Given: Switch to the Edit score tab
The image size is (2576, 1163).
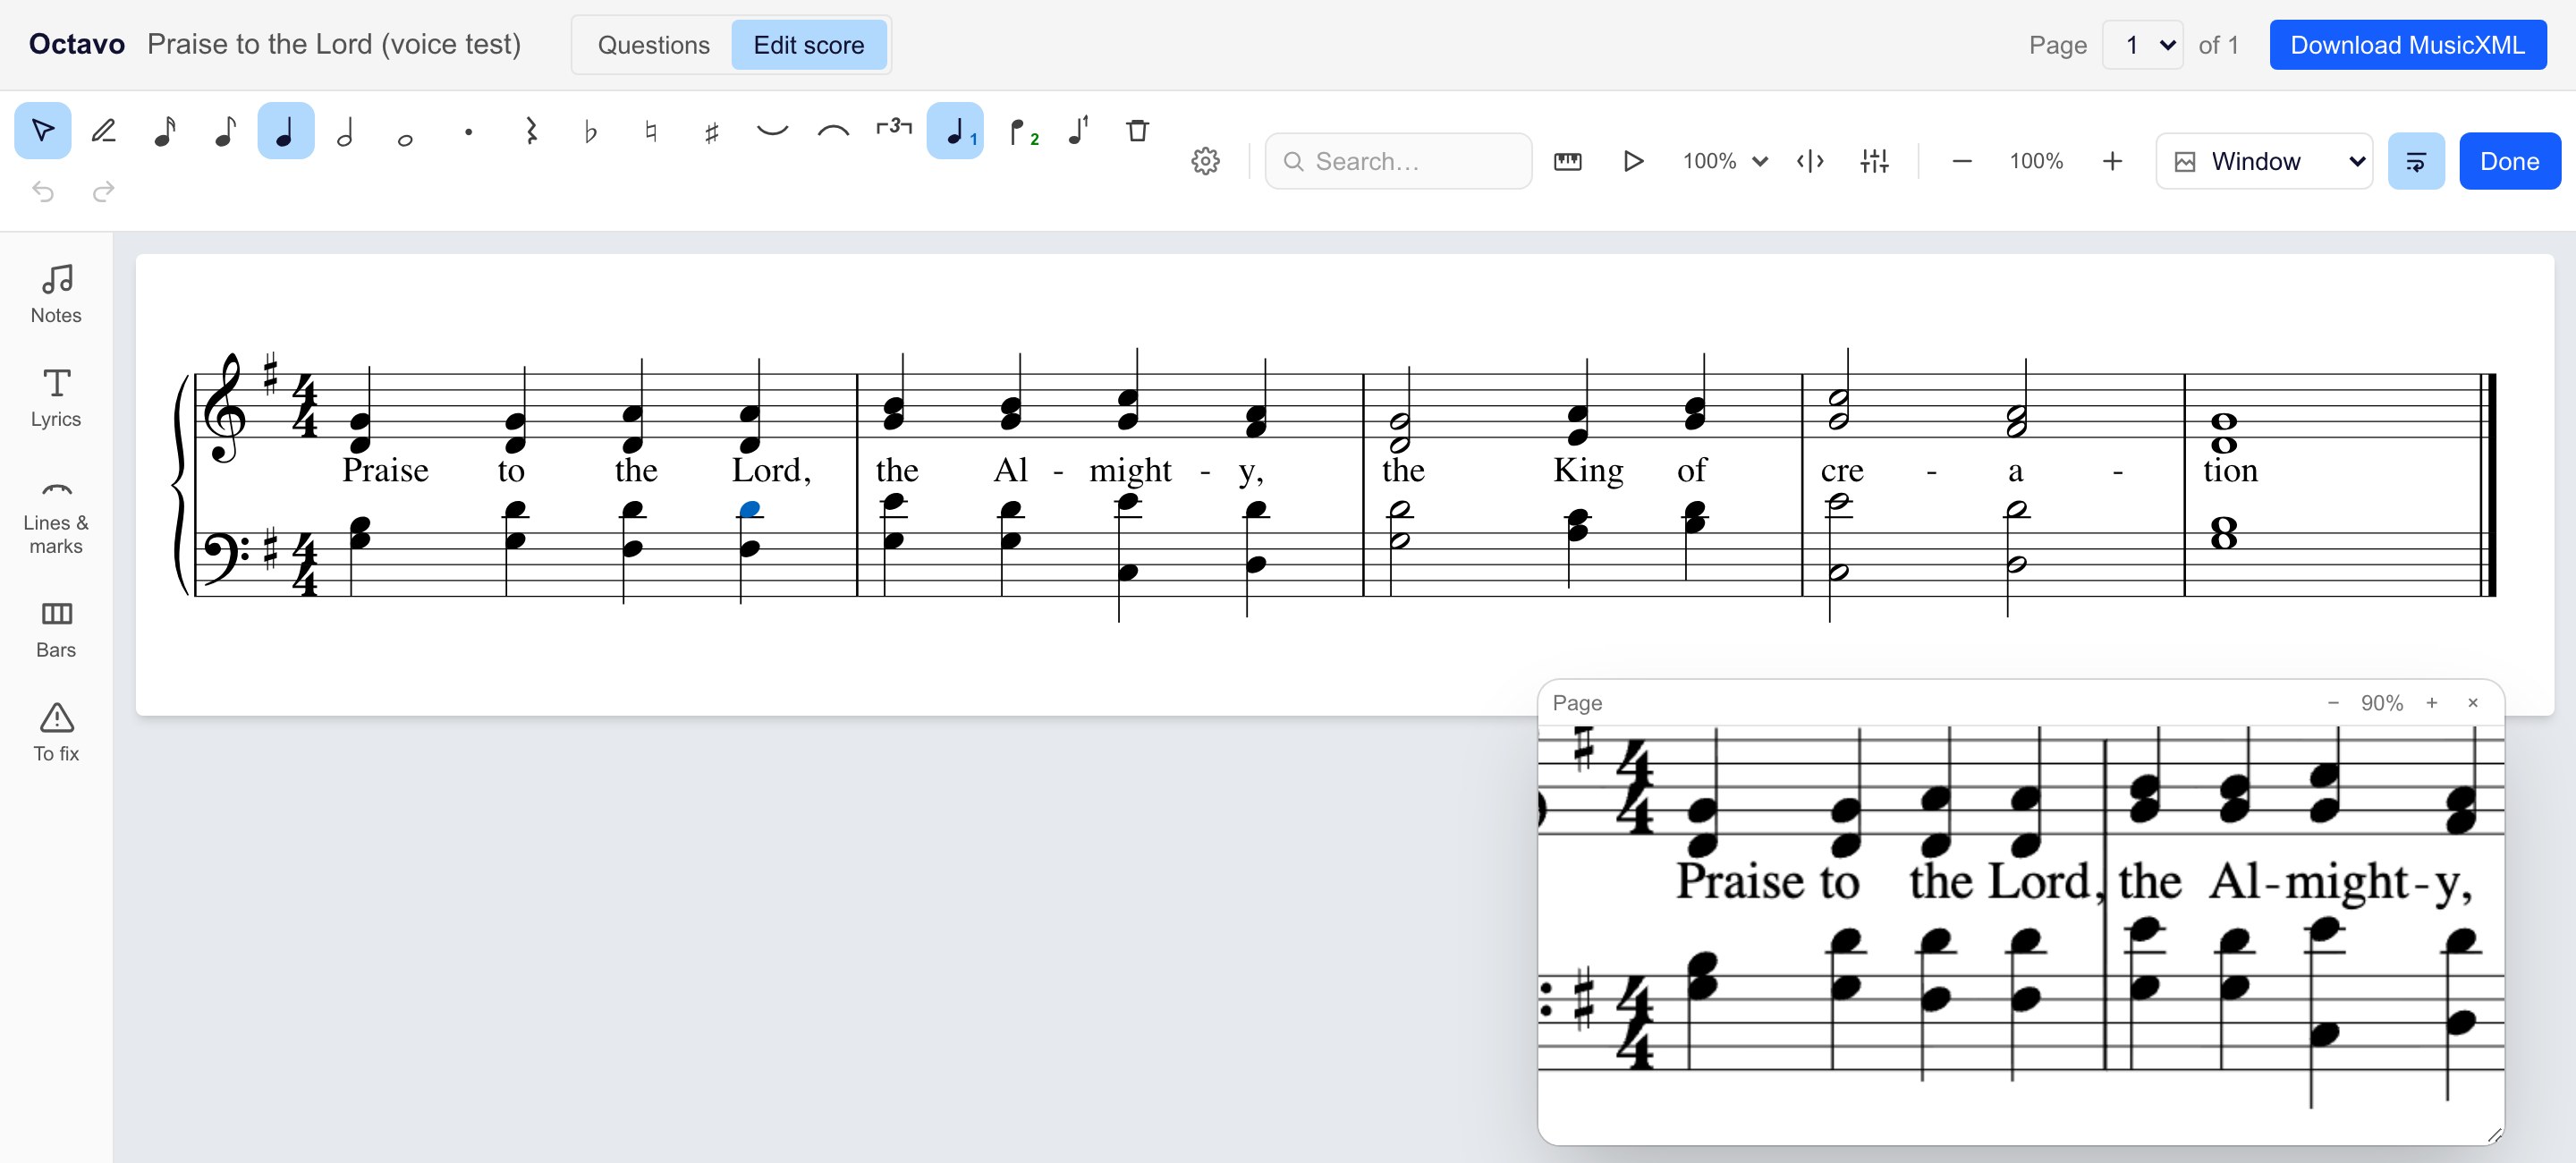Looking at the screenshot, I should (x=808, y=45).
